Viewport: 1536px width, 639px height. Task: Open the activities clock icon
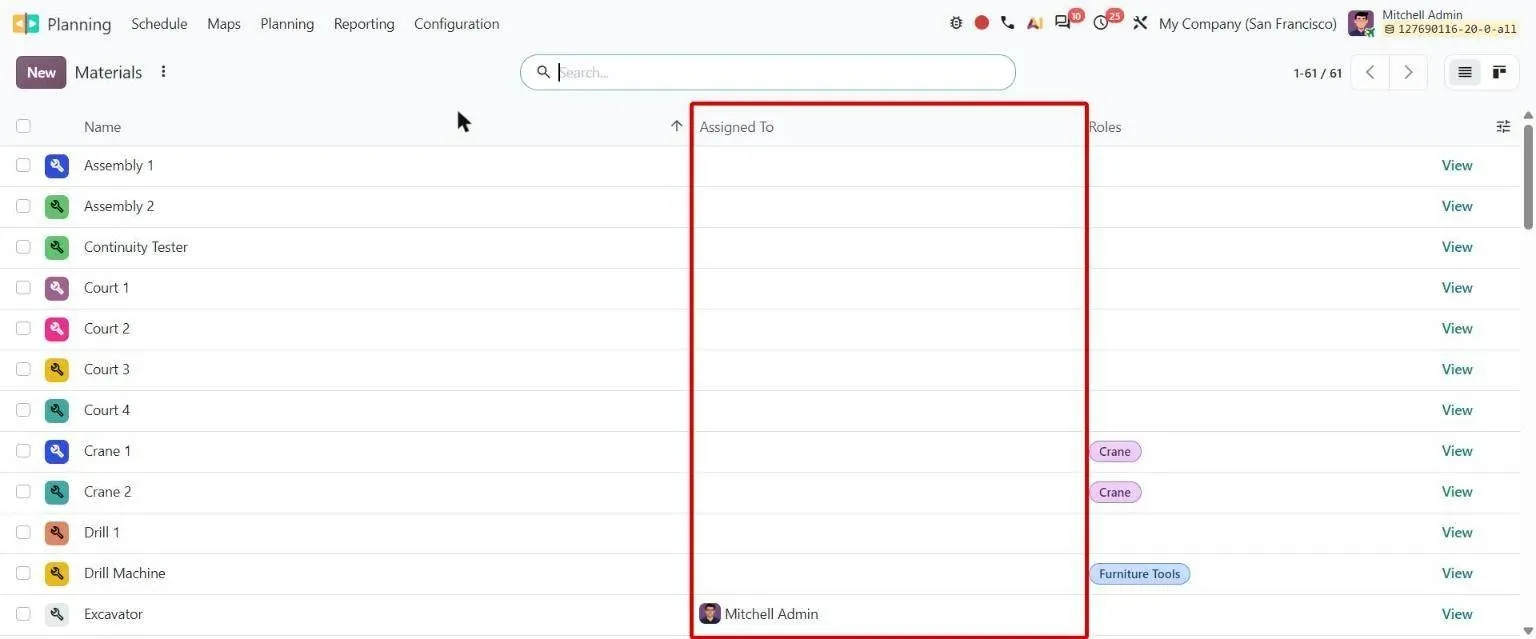[1101, 23]
